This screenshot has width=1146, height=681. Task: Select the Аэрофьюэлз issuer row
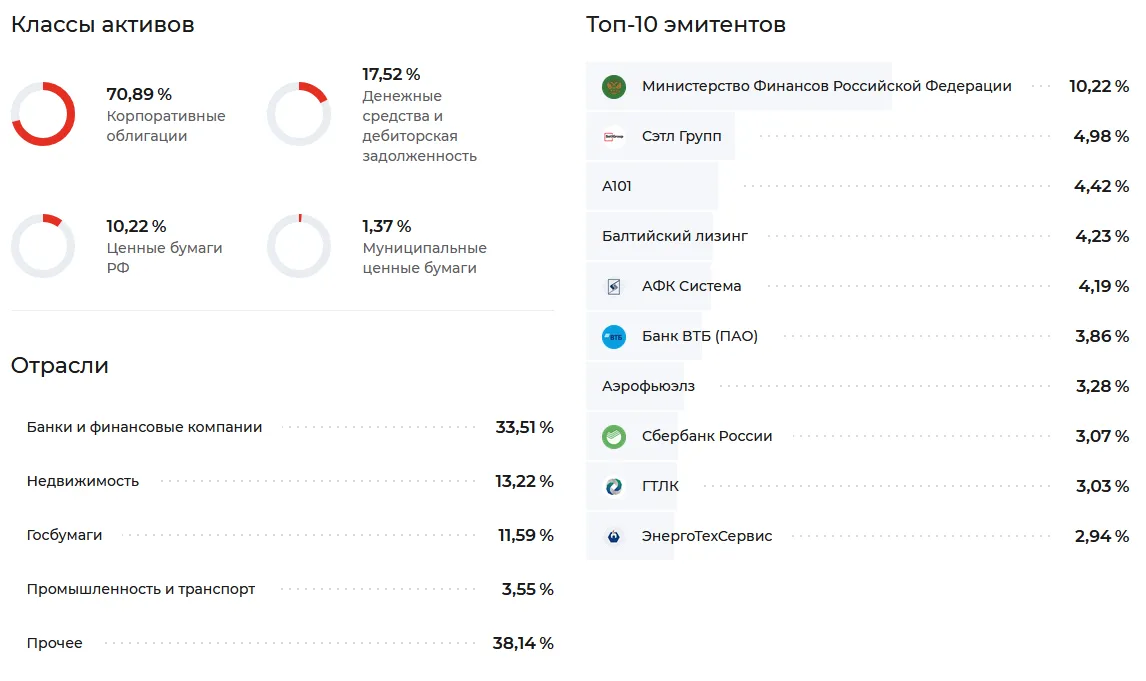click(x=857, y=386)
